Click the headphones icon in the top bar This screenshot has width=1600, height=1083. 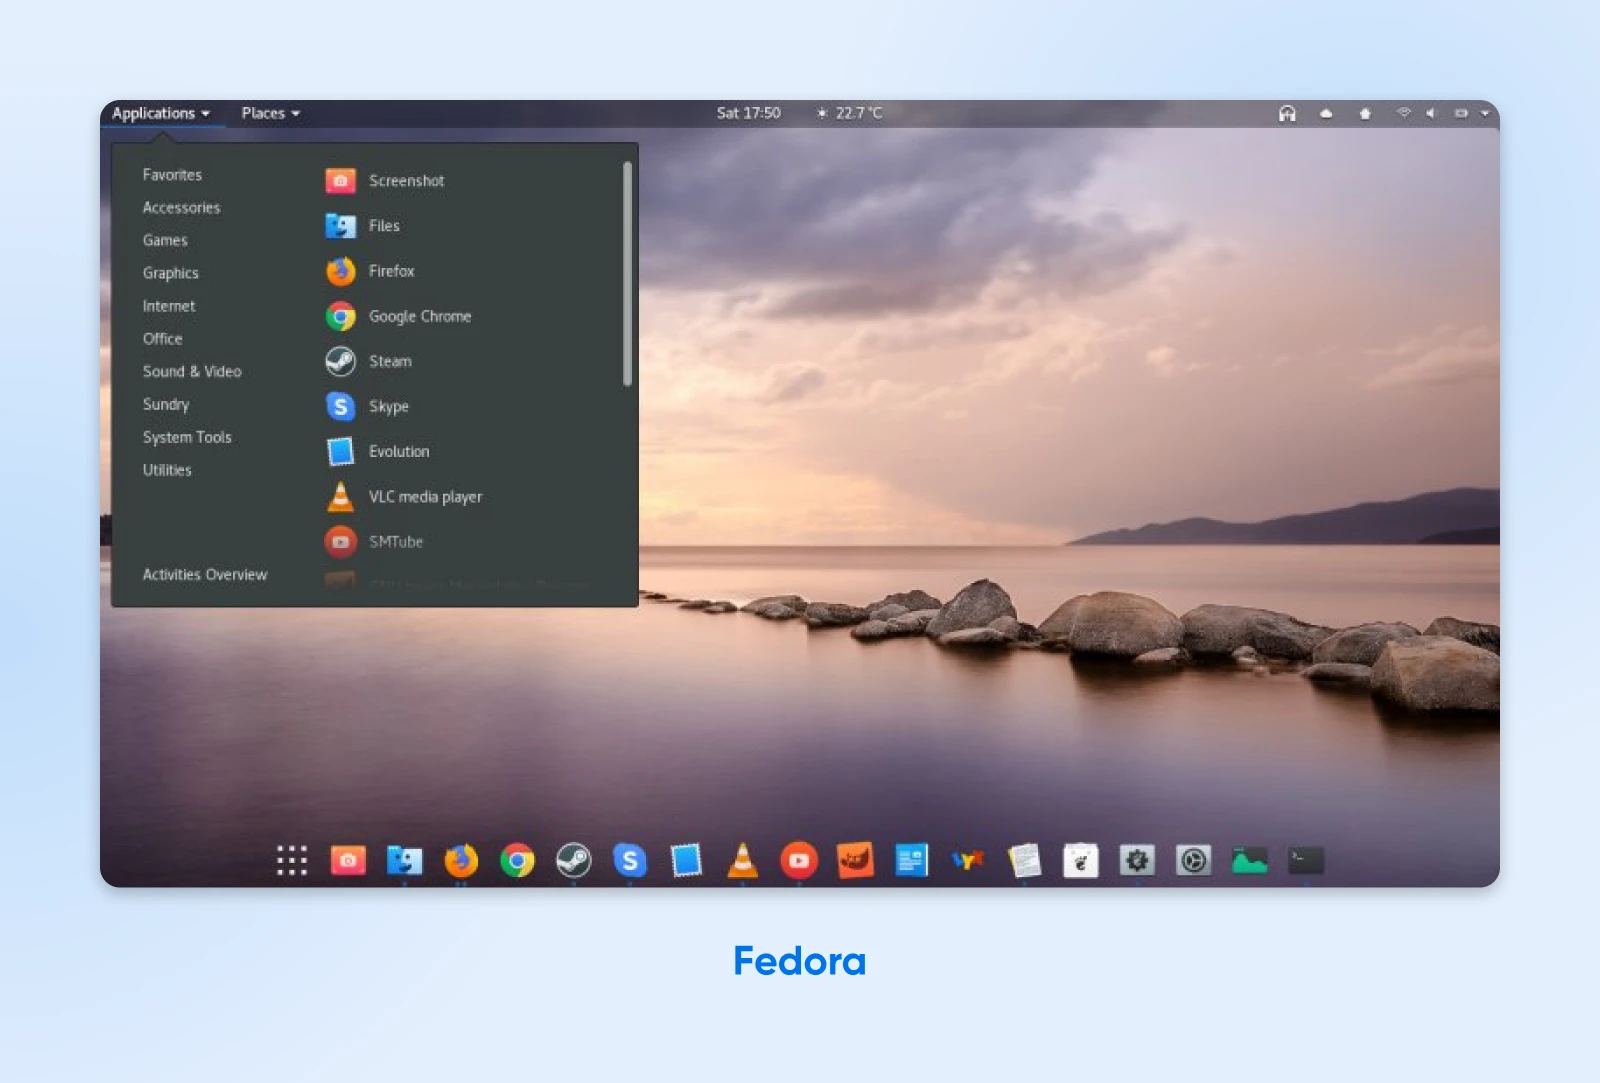pos(1287,113)
